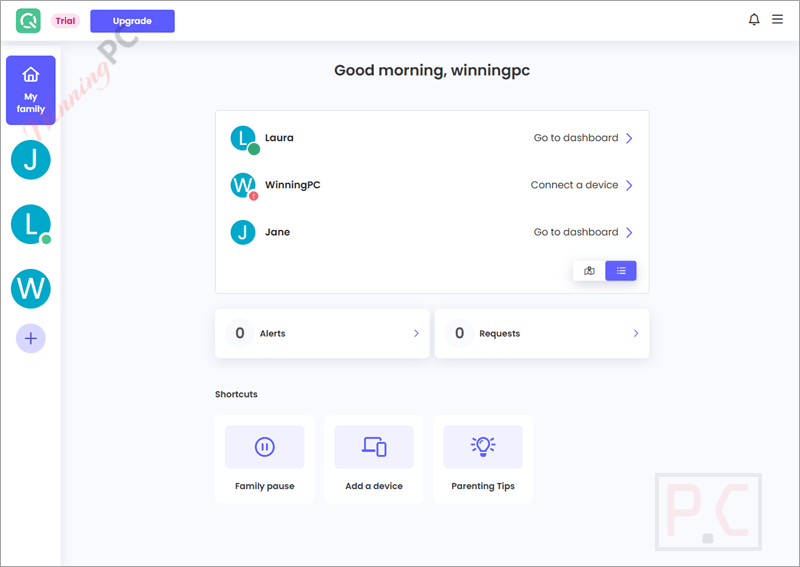The height and width of the screenshot is (567, 800).
Task: Open Jane's profile avatar in sidebar
Action: (x=31, y=160)
